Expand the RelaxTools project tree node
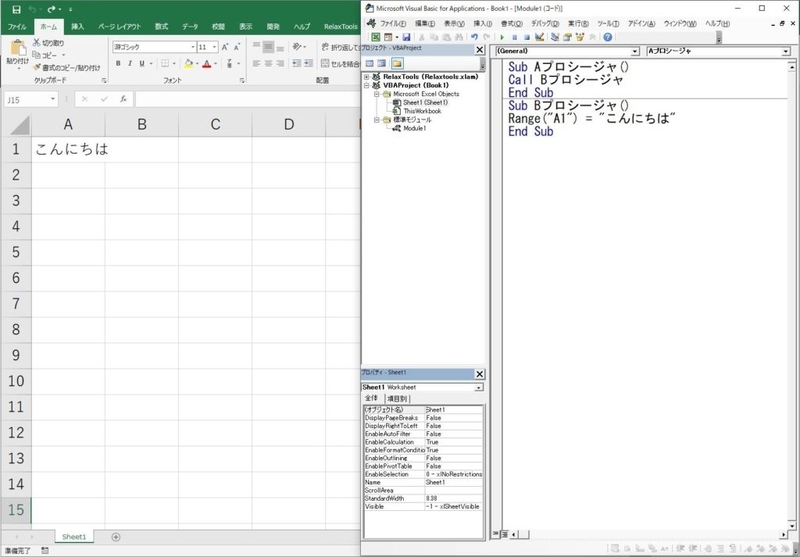 (366, 77)
